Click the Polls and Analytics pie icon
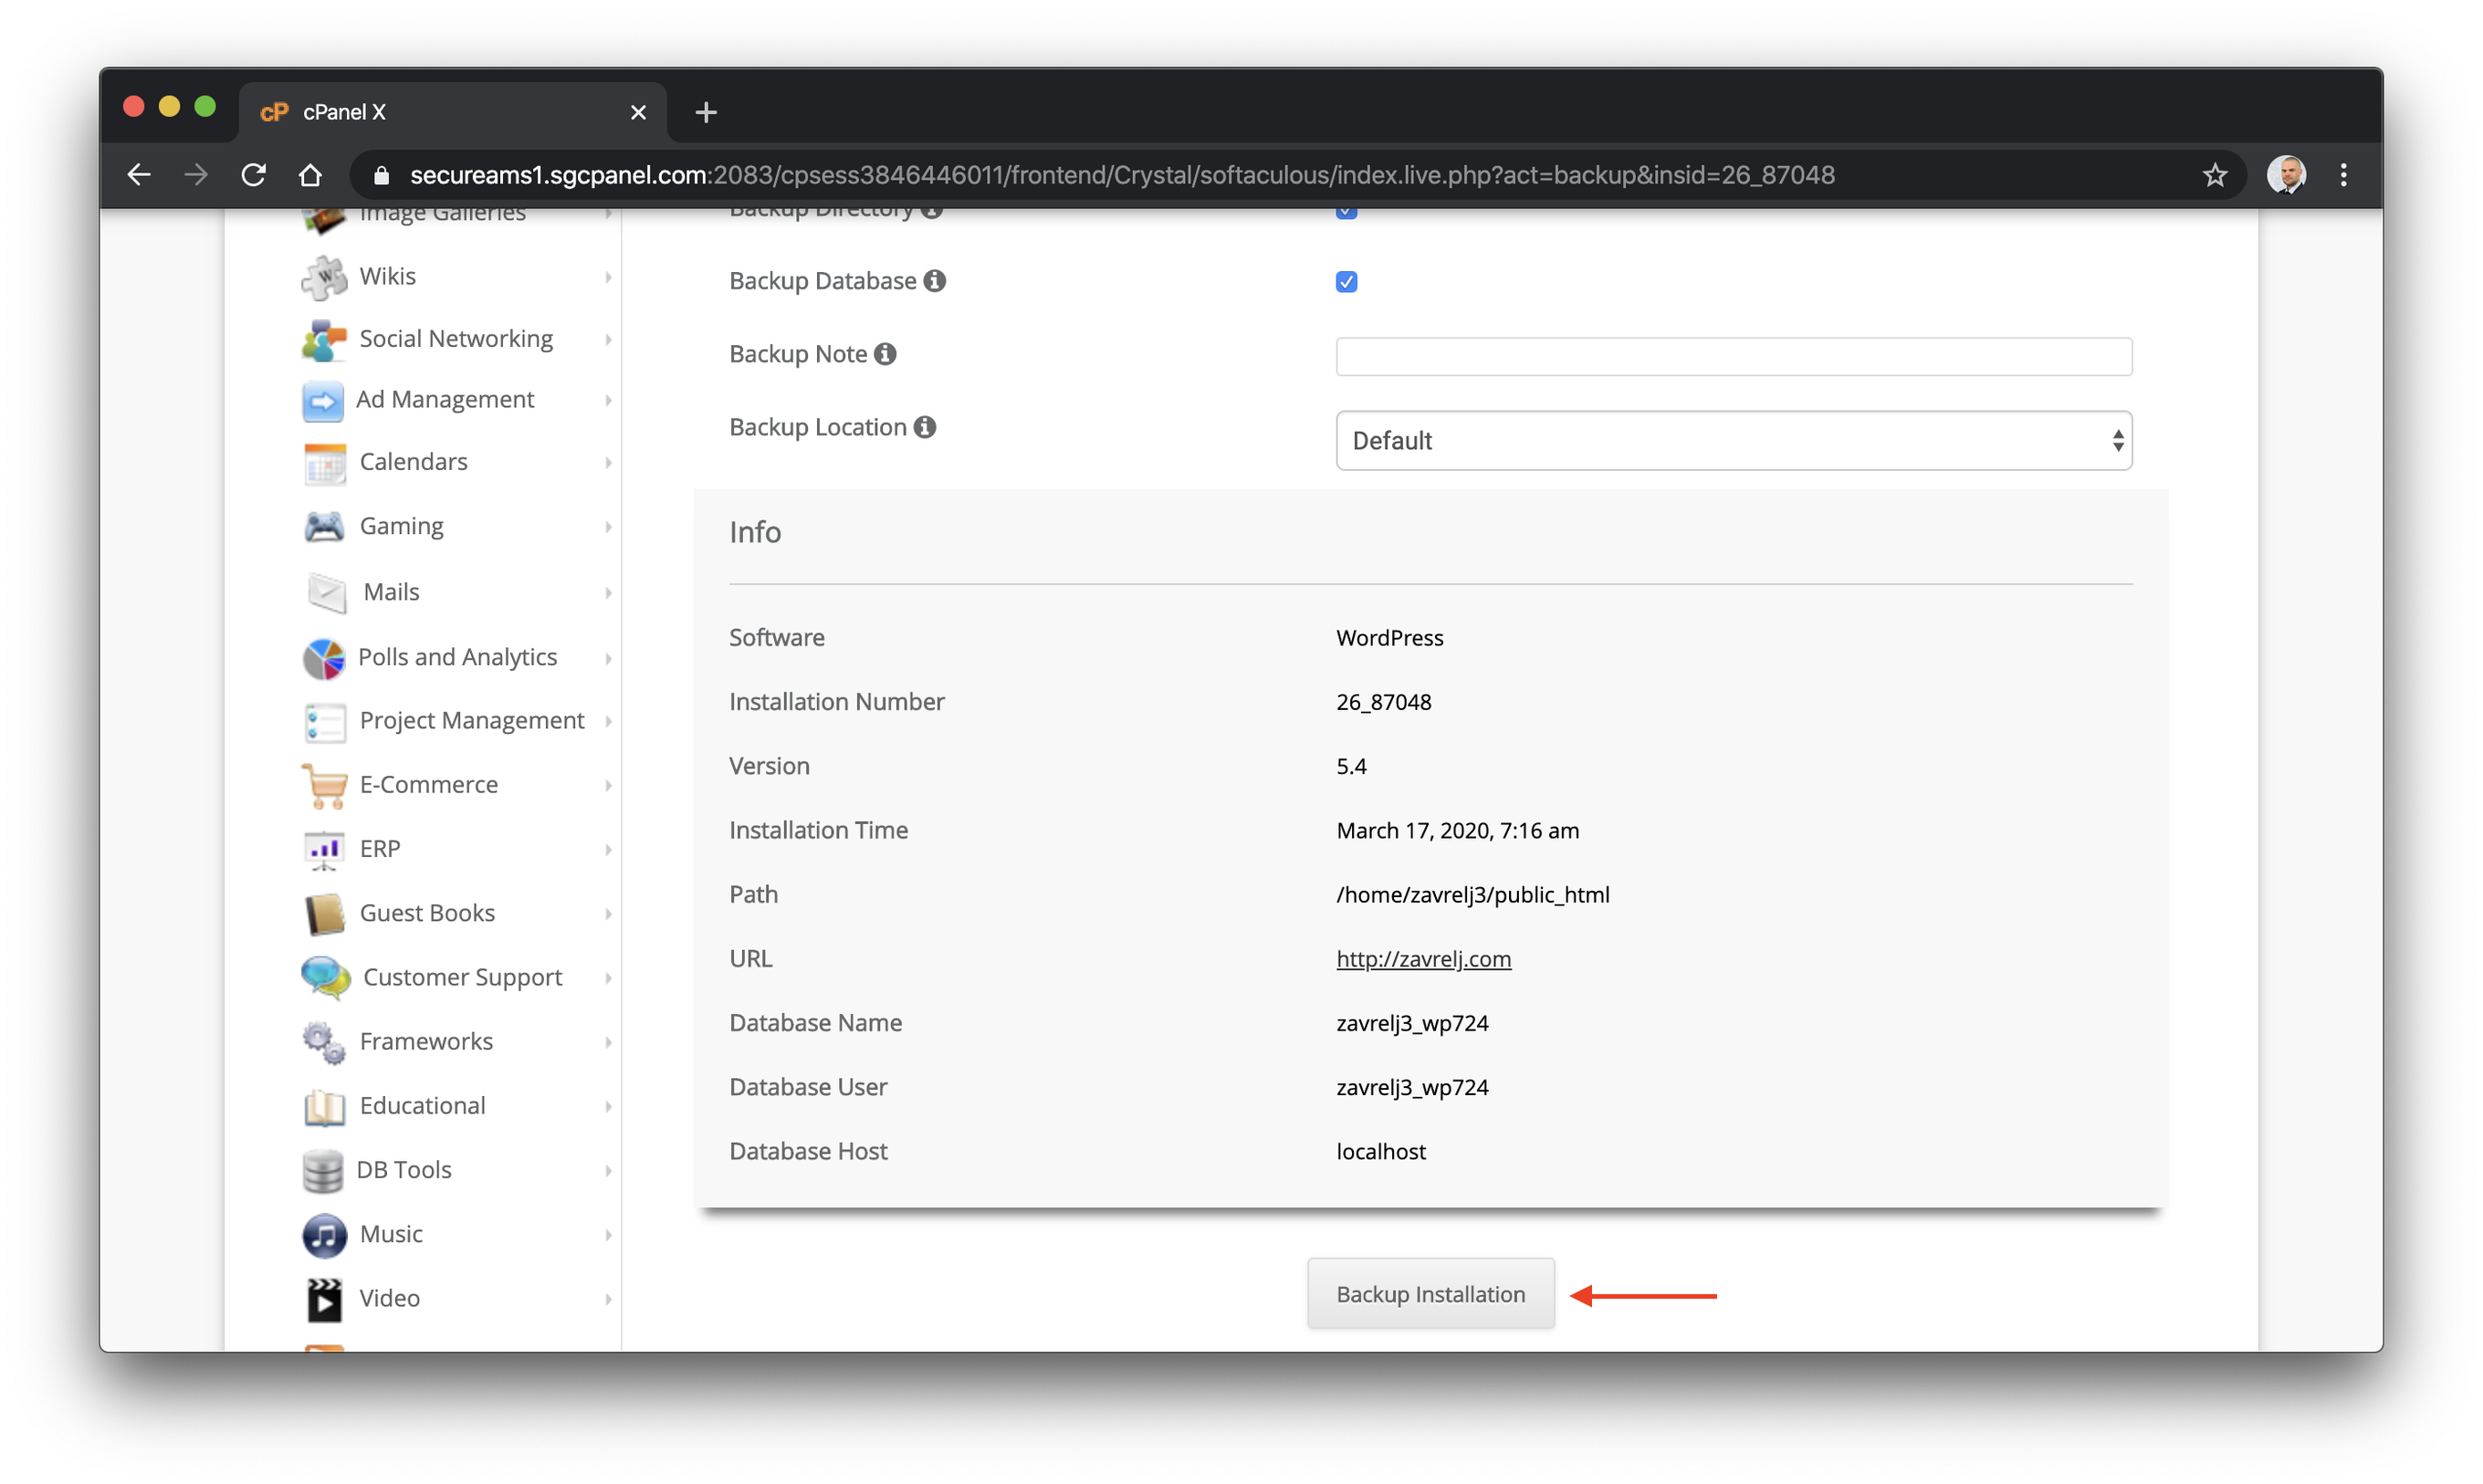This screenshot has height=1484, width=2483. pyautogui.click(x=323, y=658)
